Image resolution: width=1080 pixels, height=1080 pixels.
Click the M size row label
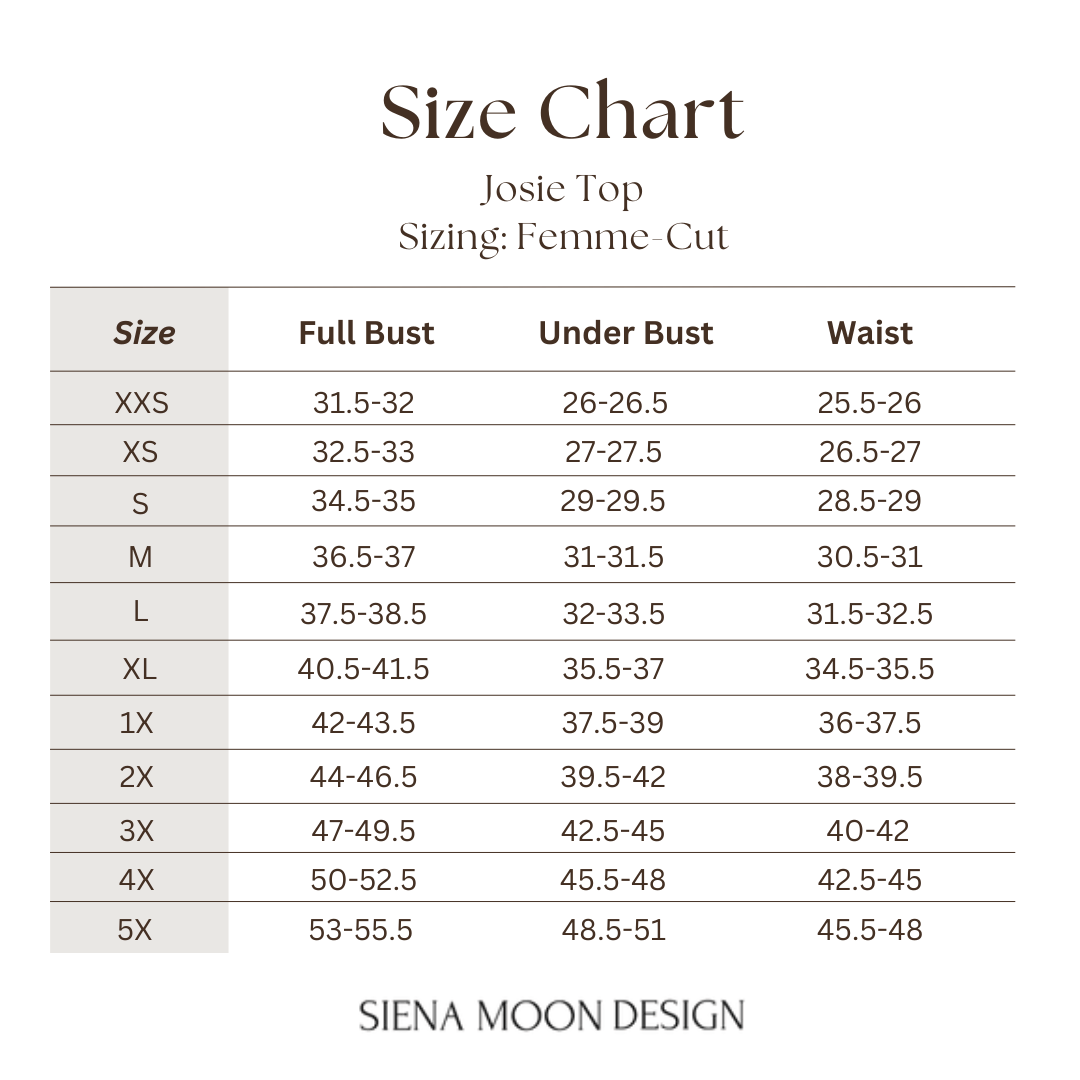coord(140,557)
